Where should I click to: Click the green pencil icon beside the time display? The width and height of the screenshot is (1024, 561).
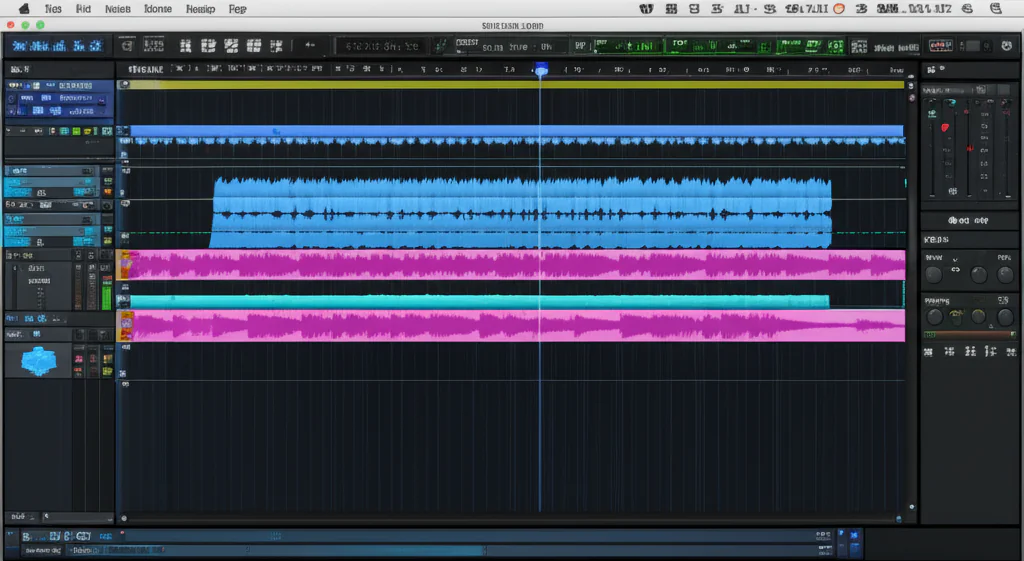tap(441, 46)
